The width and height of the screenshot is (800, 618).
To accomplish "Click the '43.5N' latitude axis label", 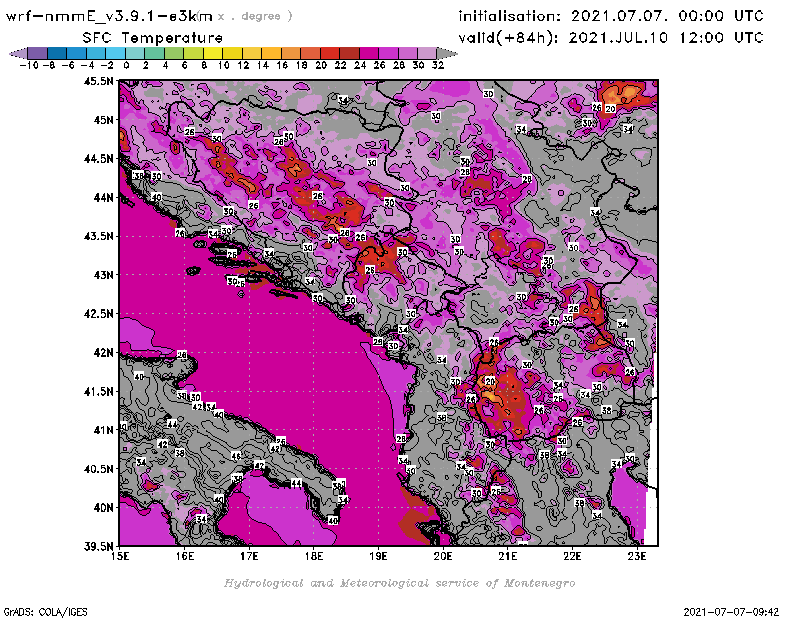I will coord(98,236).
